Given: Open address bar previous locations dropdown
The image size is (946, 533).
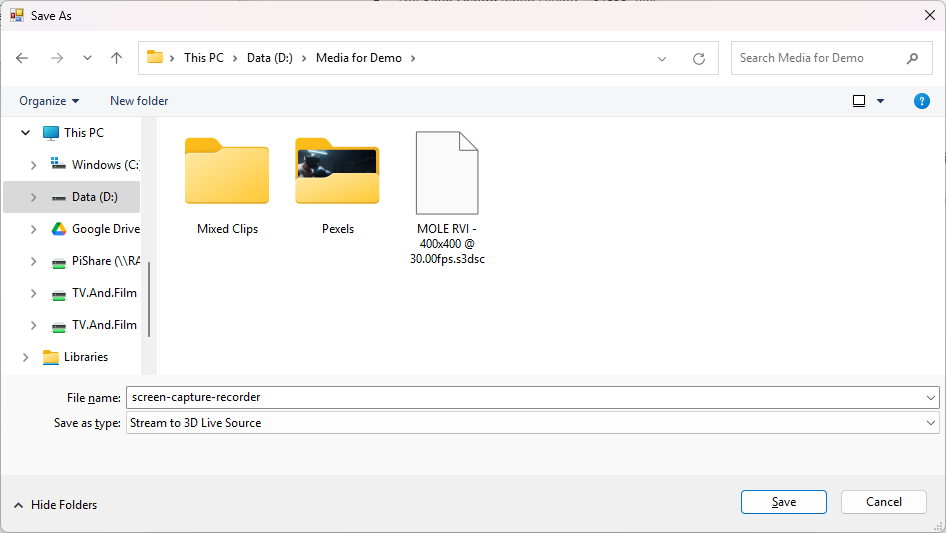Looking at the screenshot, I should [x=662, y=59].
